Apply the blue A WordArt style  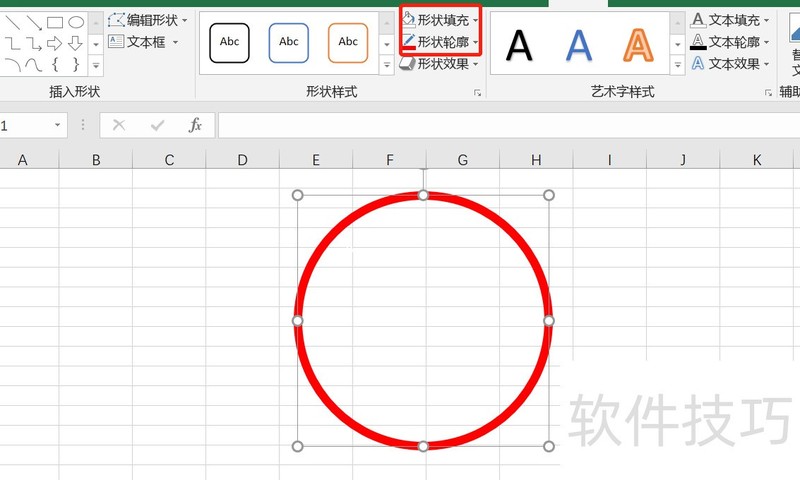pyautogui.click(x=579, y=45)
